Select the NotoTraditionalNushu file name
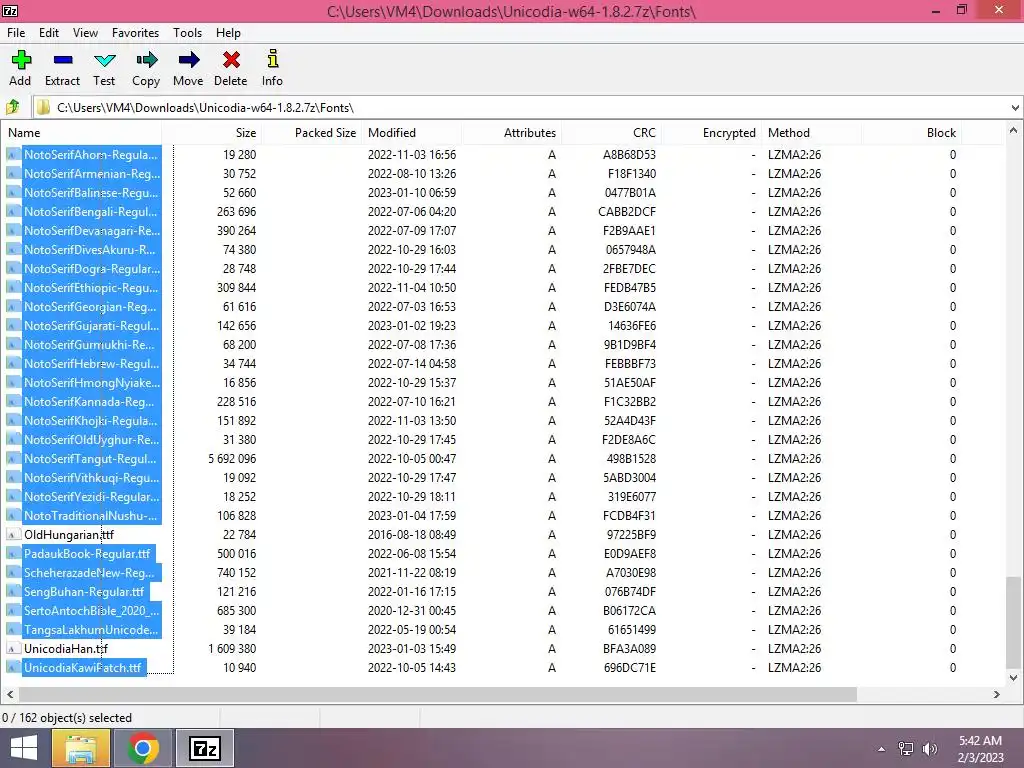Image resolution: width=1024 pixels, height=768 pixels. 91,516
